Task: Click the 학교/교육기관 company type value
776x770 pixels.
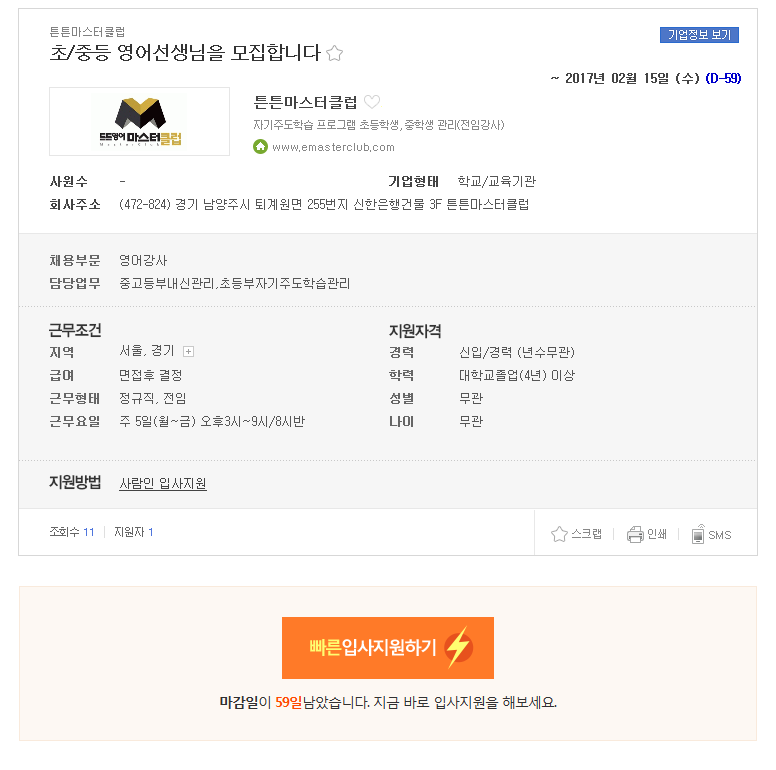Action: (x=496, y=181)
